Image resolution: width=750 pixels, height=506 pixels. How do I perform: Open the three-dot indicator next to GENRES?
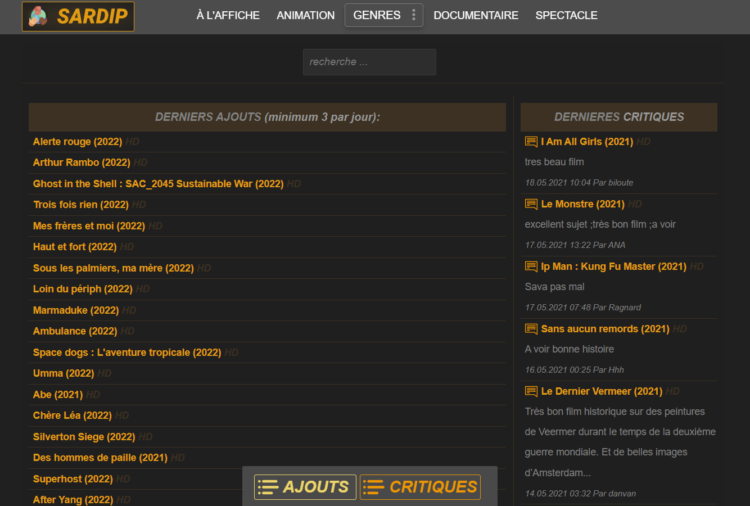click(414, 15)
